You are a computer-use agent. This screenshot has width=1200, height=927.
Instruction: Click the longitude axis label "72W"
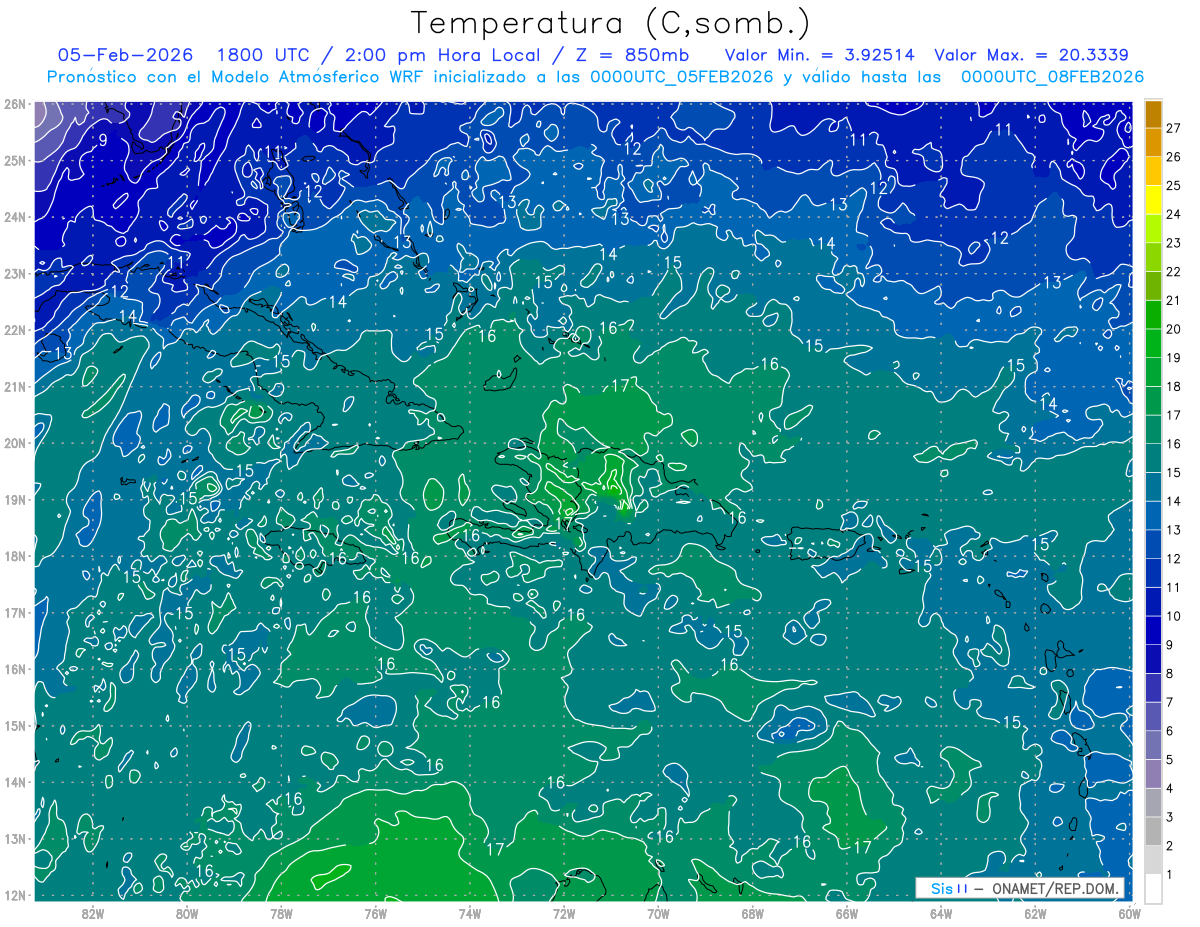pyautogui.click(x=564, y=913)
